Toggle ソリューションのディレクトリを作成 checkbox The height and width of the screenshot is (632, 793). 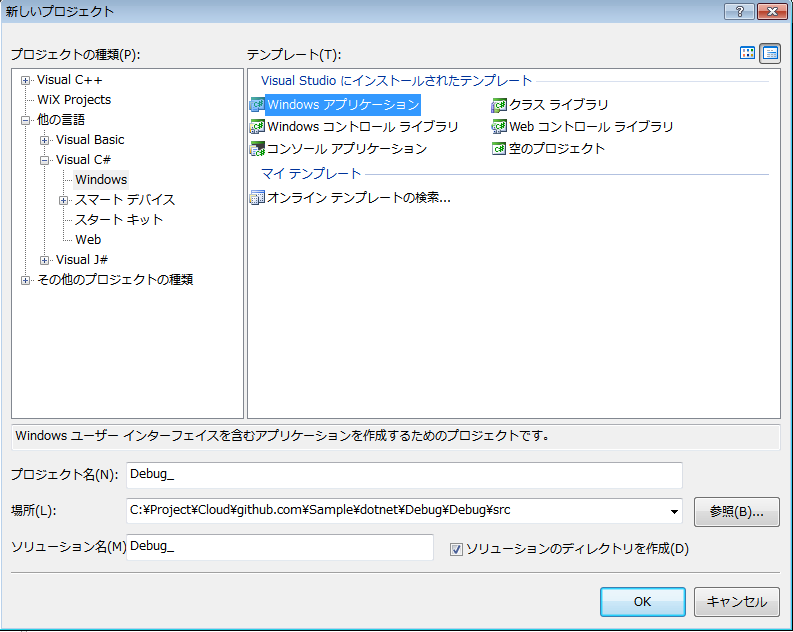pyautogui.click(x=456, y=549)
